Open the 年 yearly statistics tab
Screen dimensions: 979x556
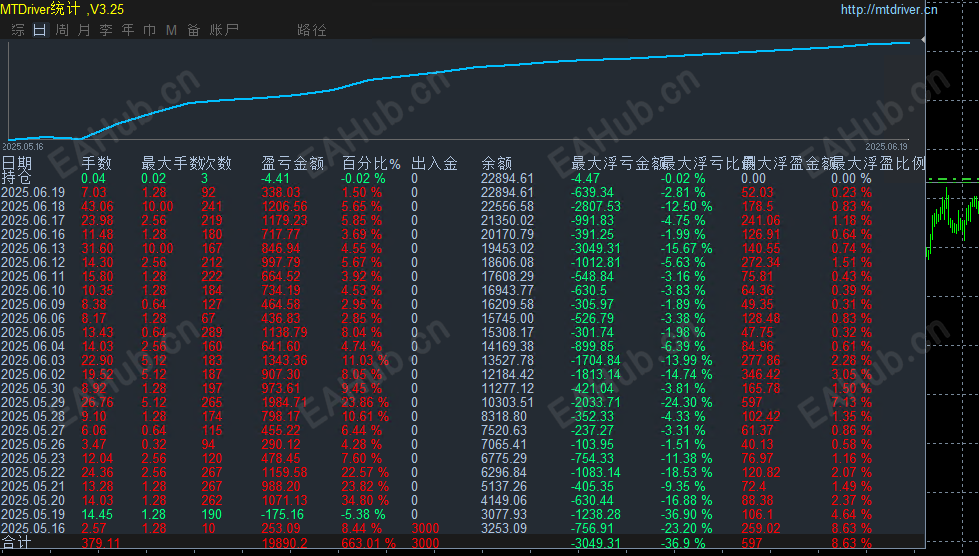point(127,30)
